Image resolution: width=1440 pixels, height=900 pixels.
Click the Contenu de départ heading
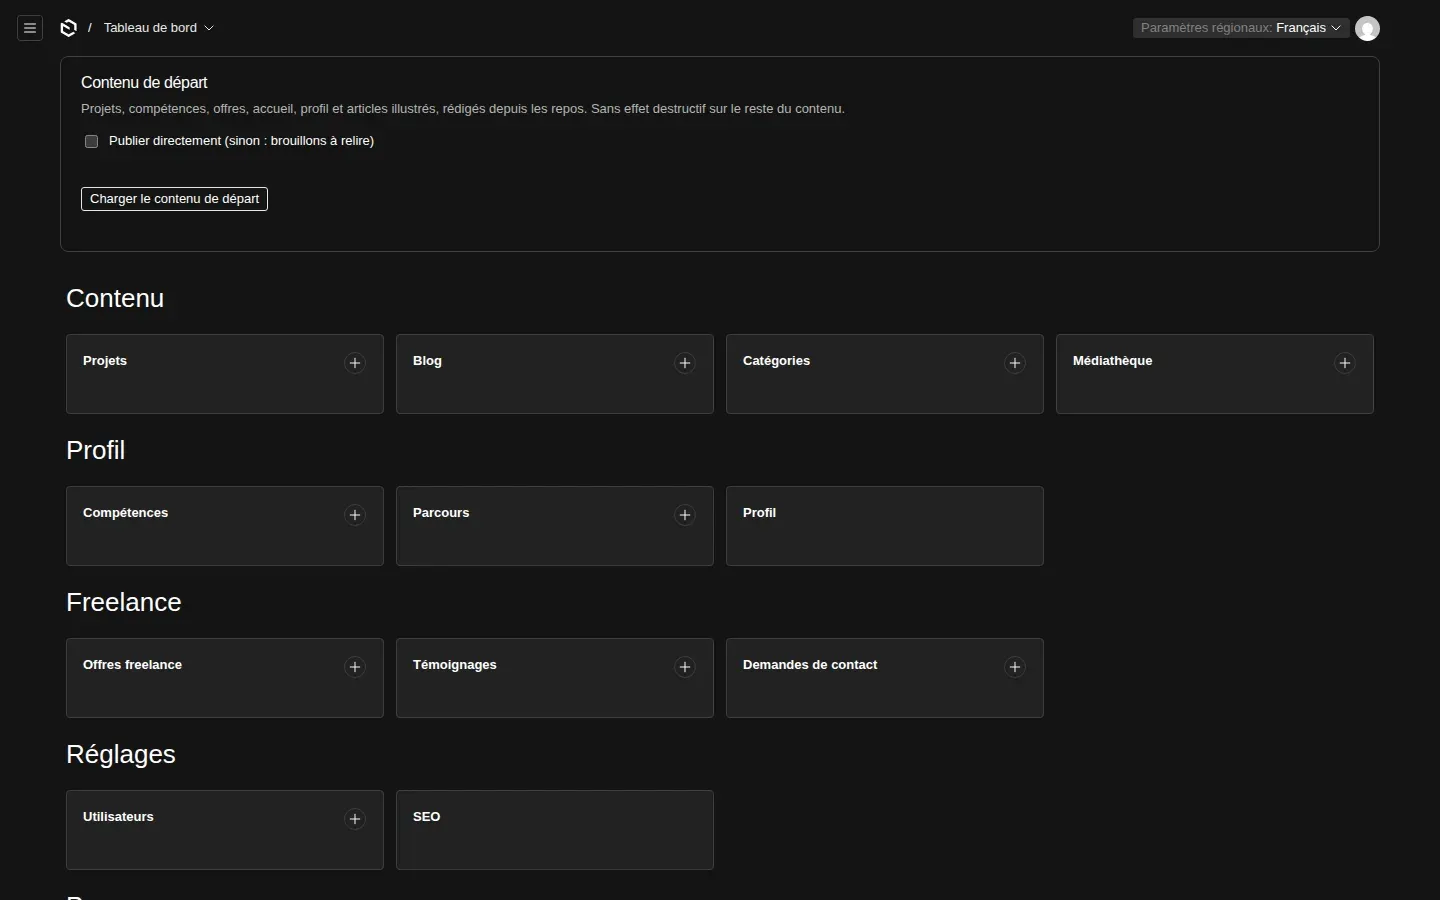pyautogui.click(x=144, y=83)
